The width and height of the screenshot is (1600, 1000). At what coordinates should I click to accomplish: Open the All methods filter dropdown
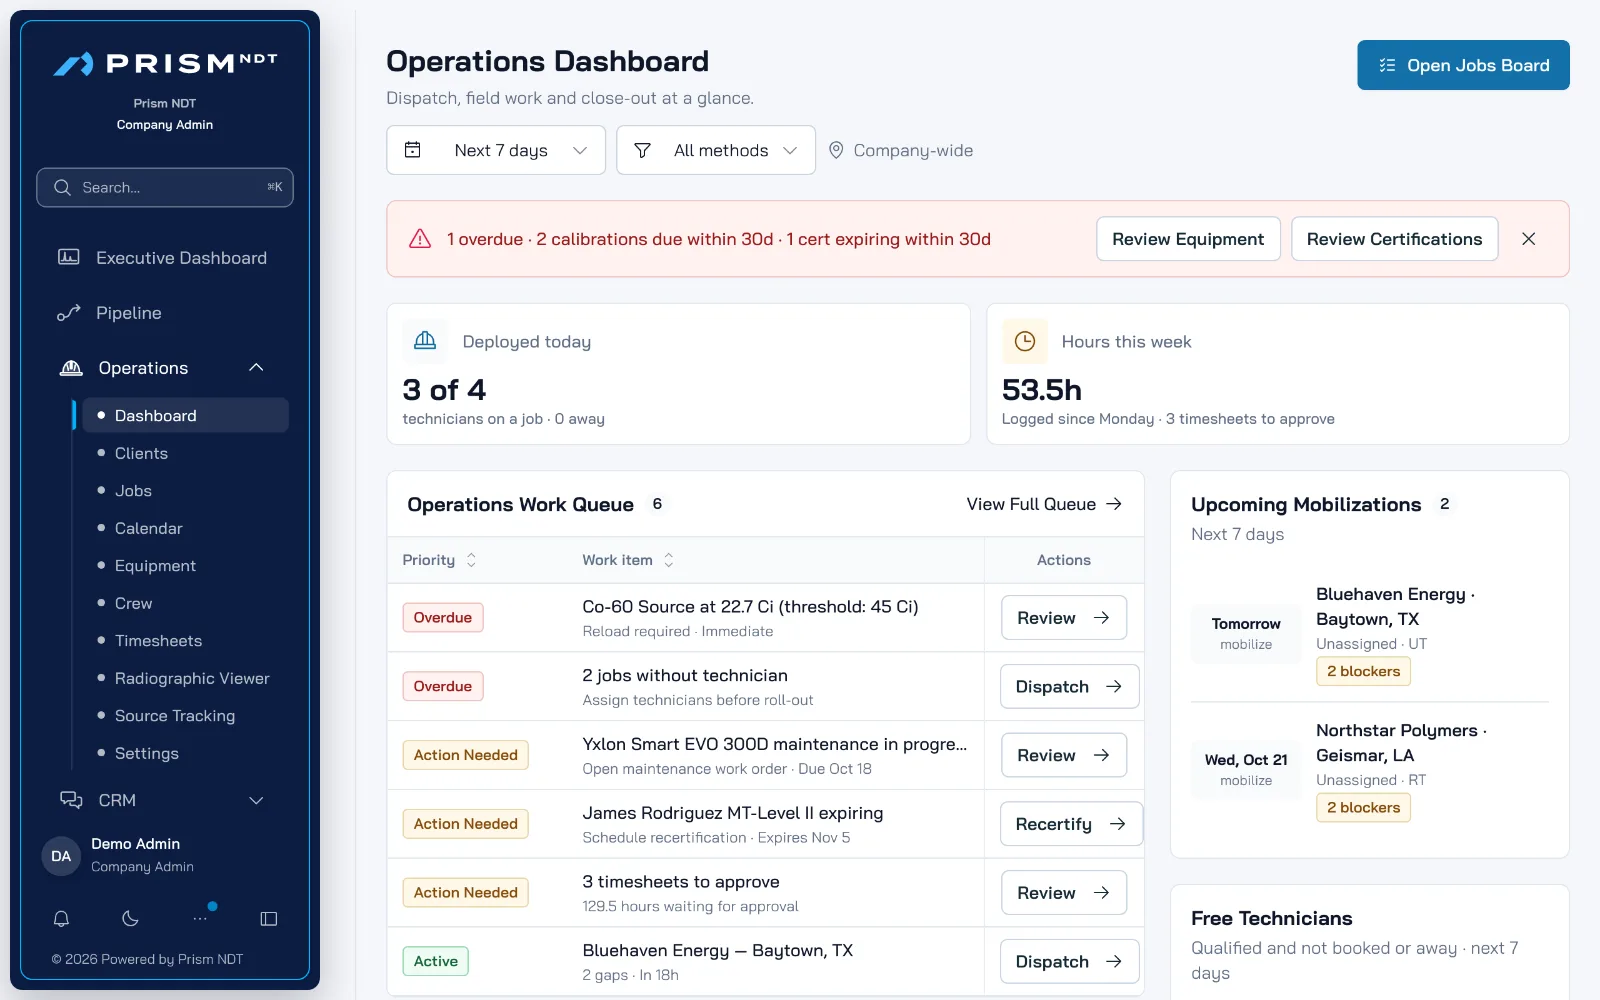point(716,150)
